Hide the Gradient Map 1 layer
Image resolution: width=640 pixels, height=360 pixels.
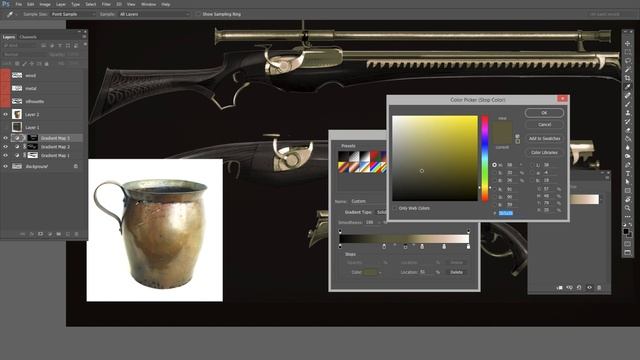pyautogui.click(x=5, y=156)
